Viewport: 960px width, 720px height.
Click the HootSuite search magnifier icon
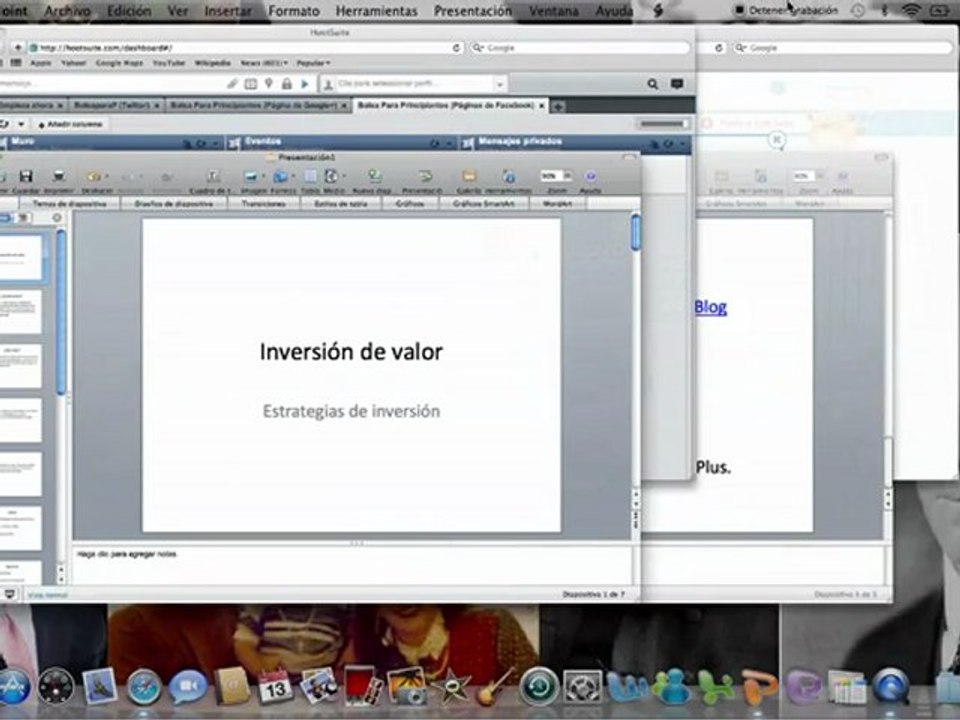[x=653, y=84]
